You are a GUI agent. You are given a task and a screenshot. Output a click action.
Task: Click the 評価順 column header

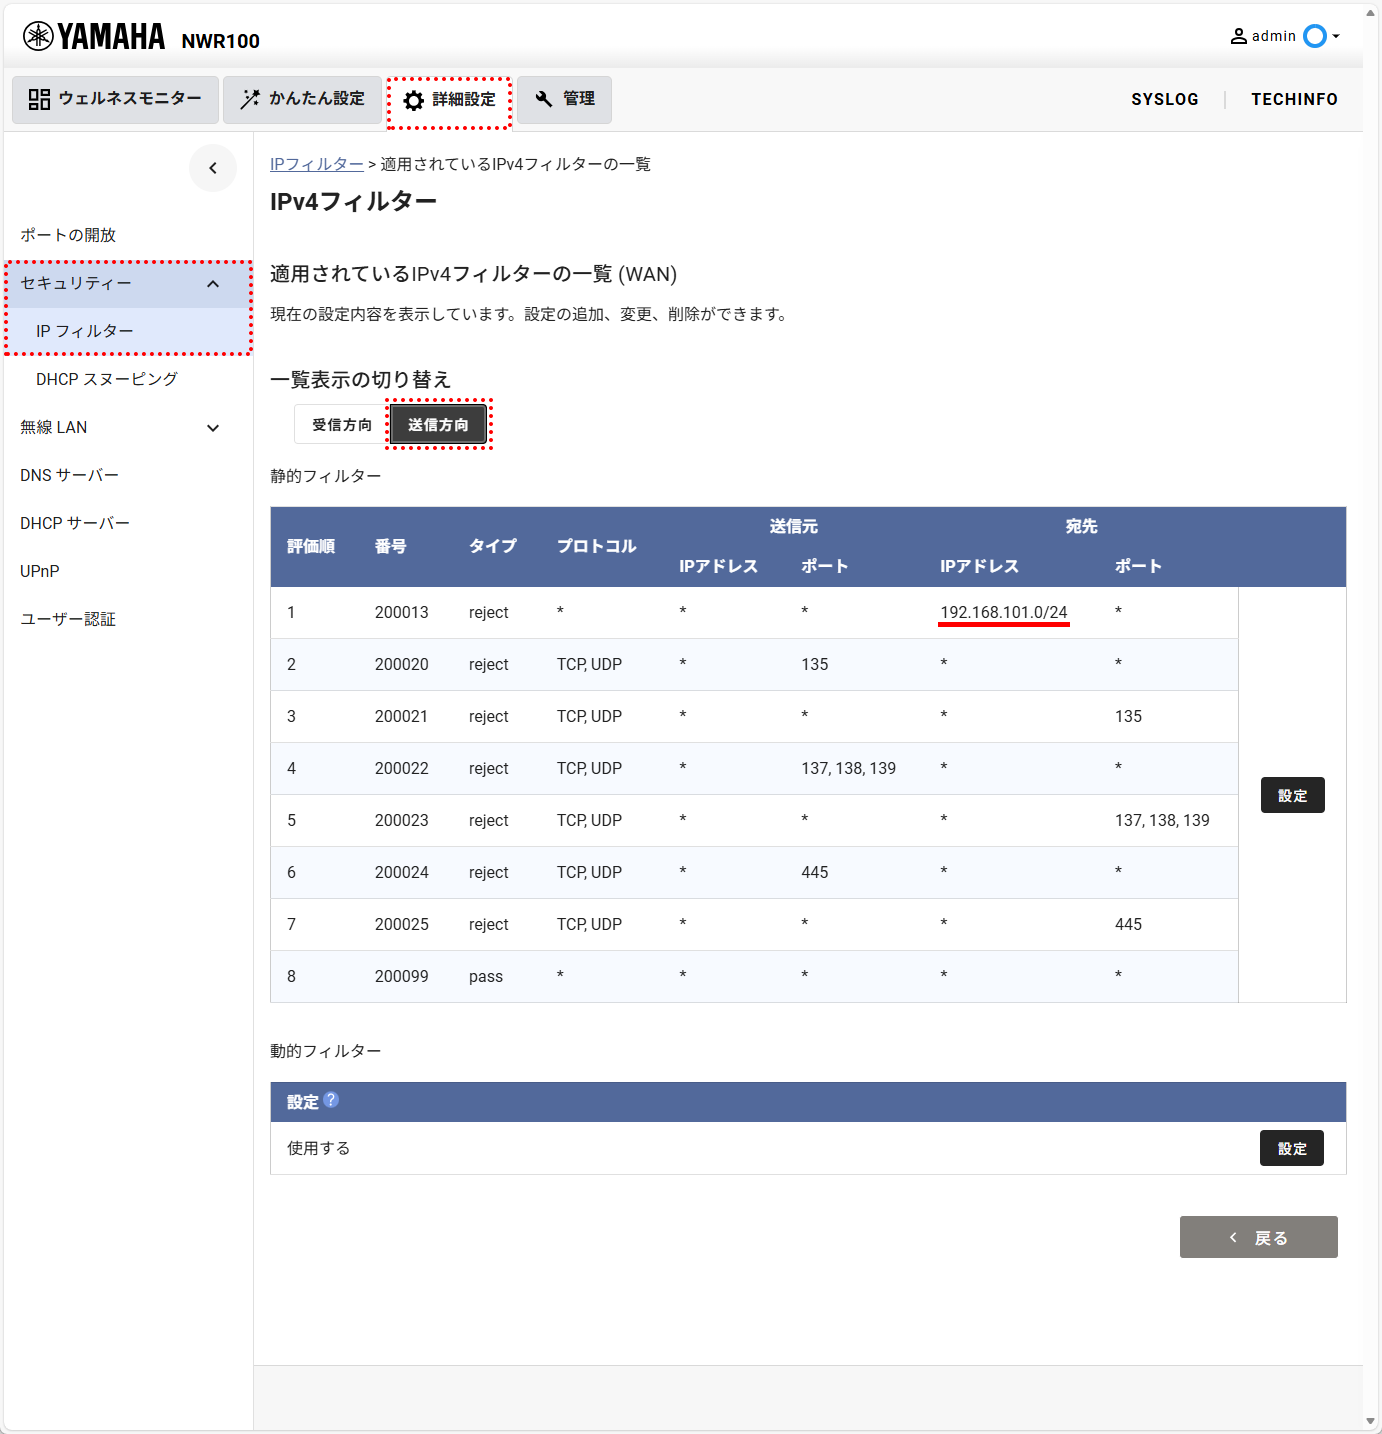pyautogui.click(x=311, y=546)
